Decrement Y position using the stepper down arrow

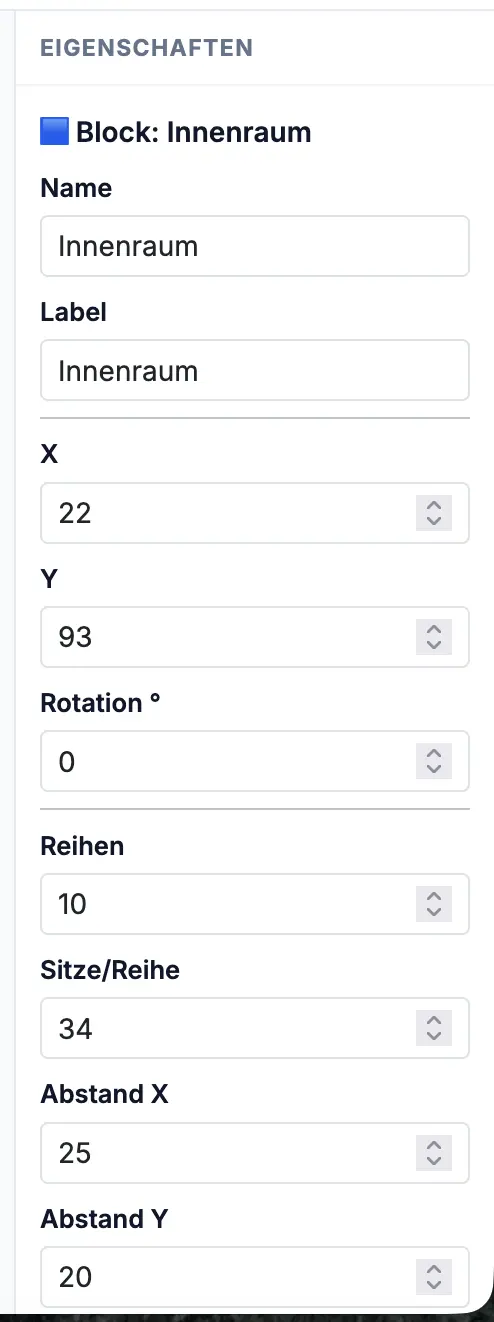(433, 645)
